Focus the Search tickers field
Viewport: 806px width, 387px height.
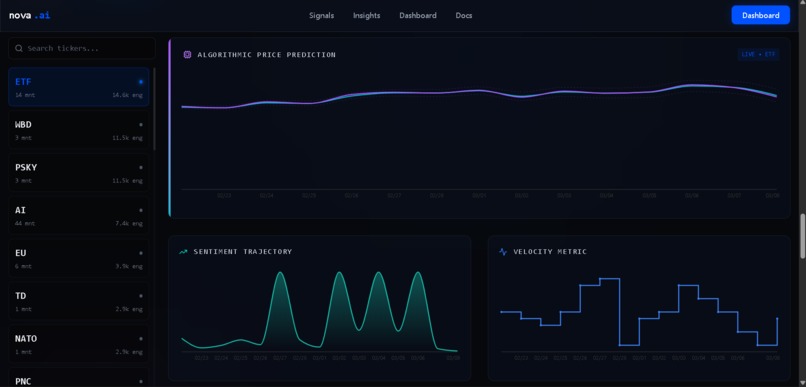click(x=82, y=48)
